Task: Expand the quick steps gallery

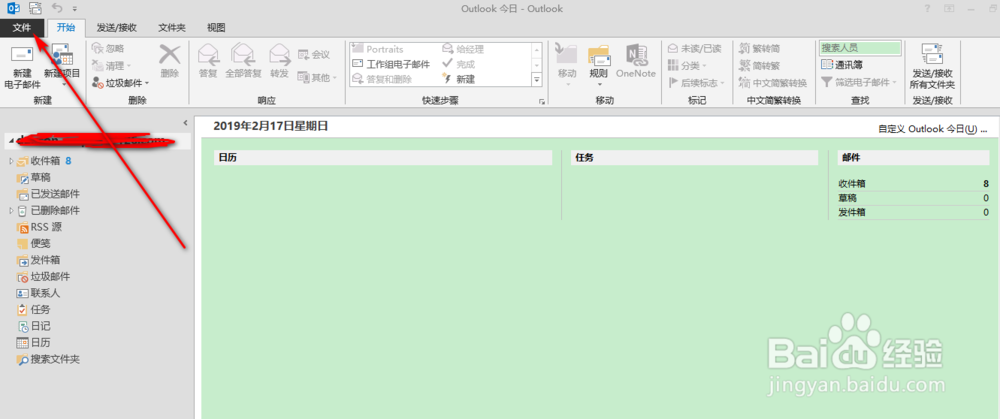Action: (536, 80)
